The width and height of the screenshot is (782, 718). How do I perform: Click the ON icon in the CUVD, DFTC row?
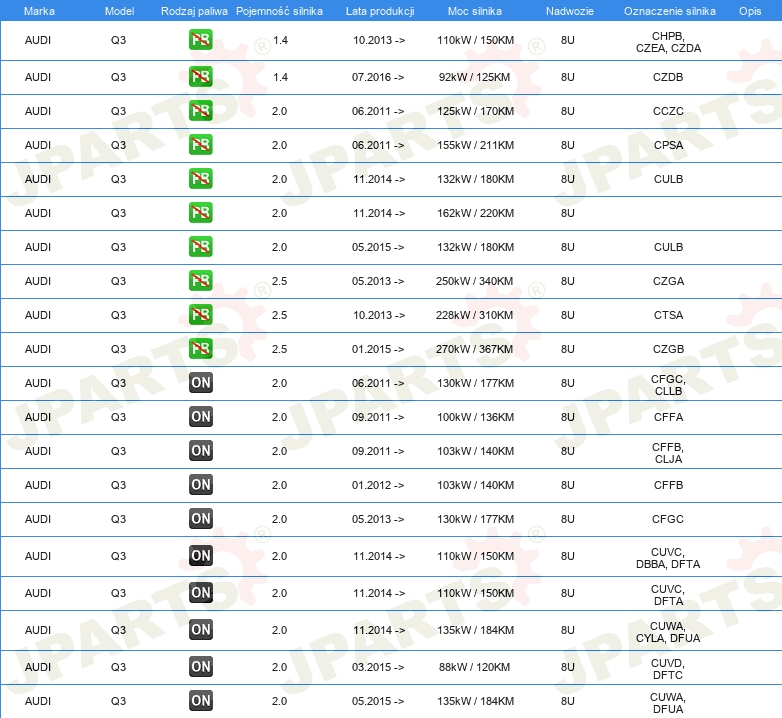(201, 667)
